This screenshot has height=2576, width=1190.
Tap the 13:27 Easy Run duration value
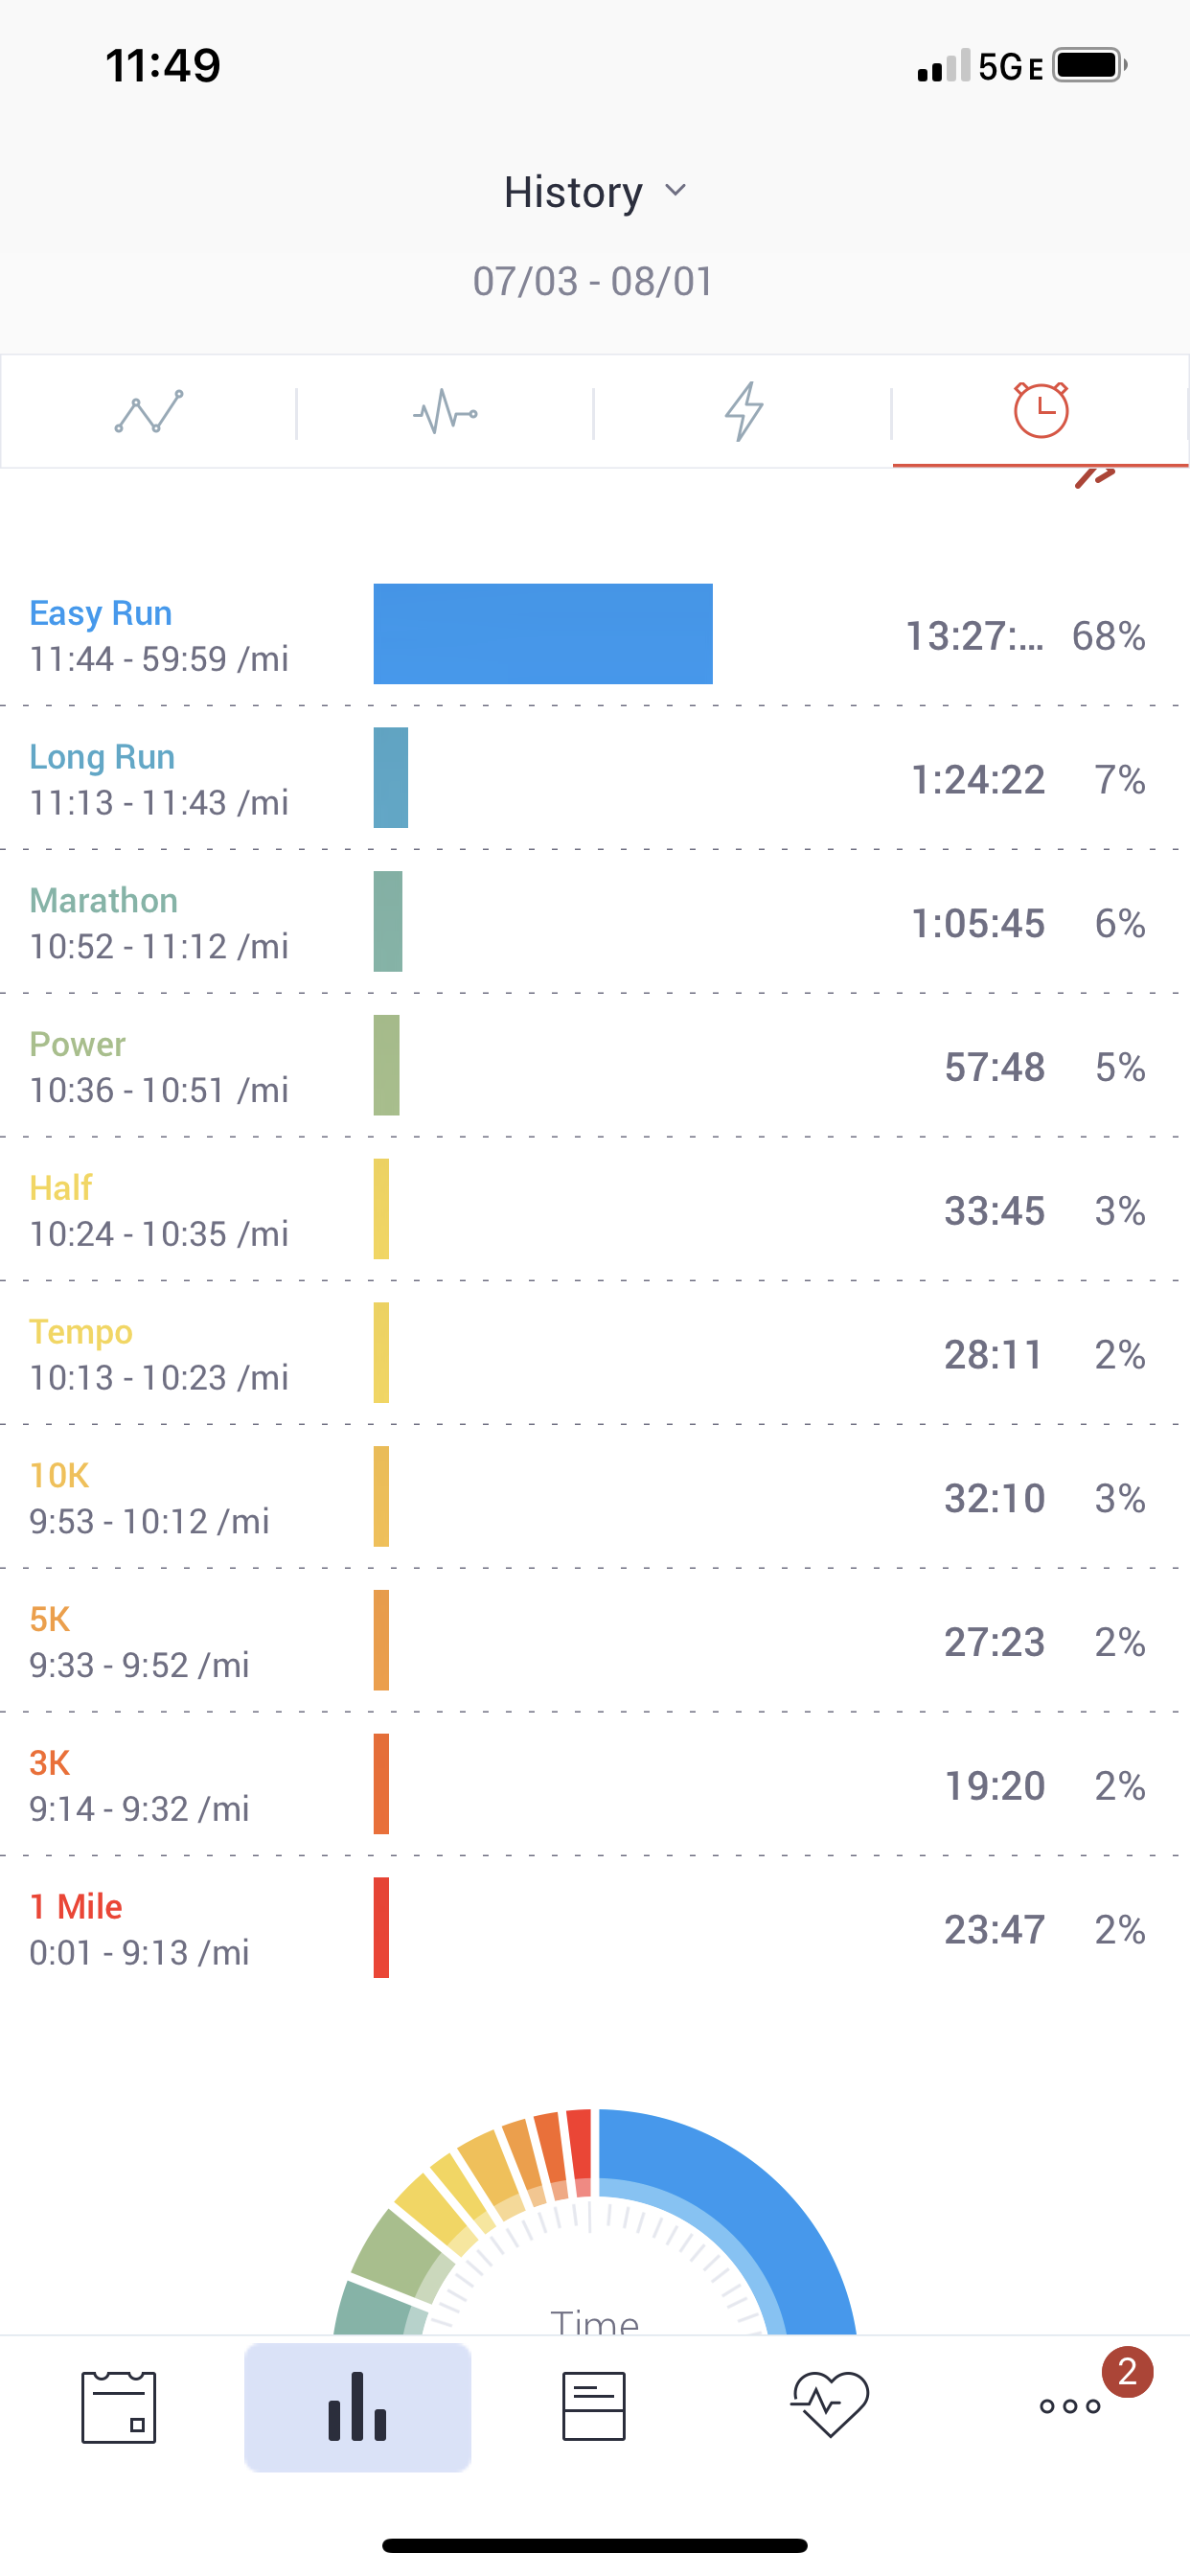pos(974,636)
